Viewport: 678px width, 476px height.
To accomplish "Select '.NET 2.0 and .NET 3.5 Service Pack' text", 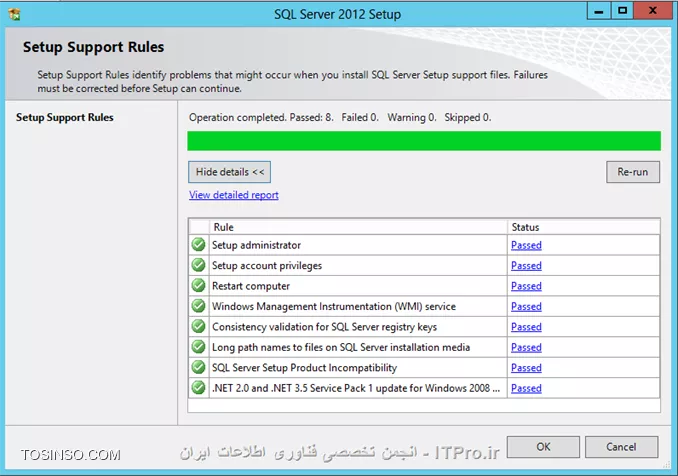I will click(356, 388).
